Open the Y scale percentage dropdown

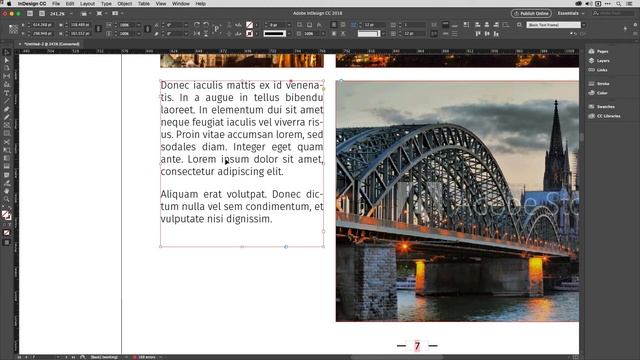(x=139, y=33)
